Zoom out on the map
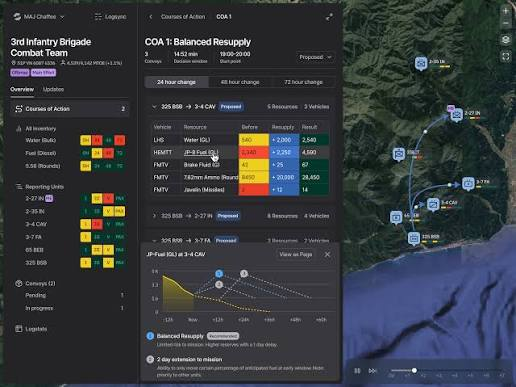Screen dimensions: 516x387 (506, 23)
